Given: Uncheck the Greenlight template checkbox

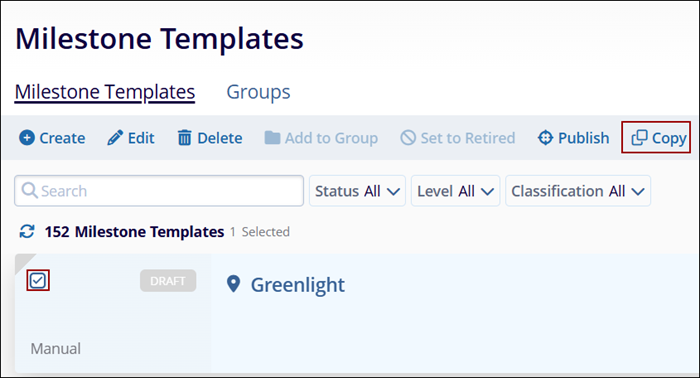Looking at the screenshot, I should point(38,281).
